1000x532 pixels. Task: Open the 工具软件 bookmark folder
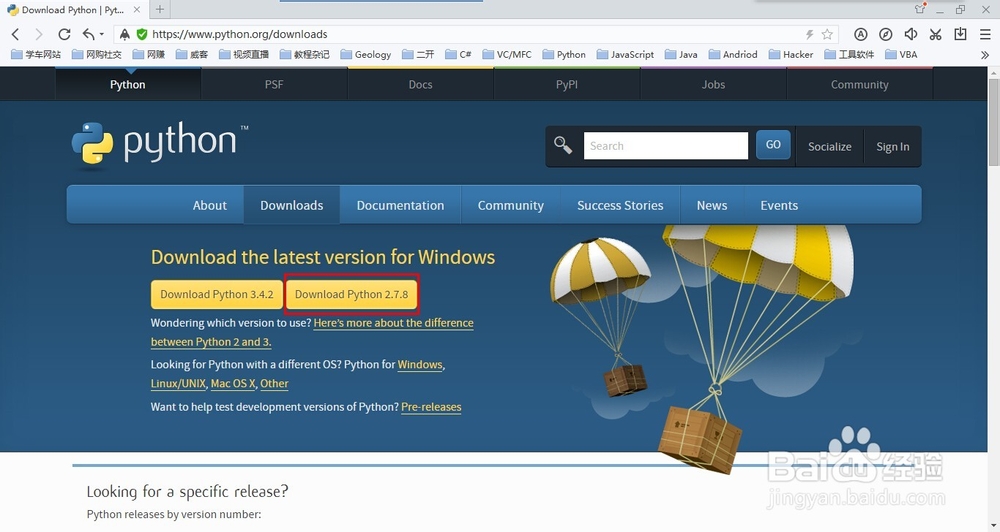(849, 55)
